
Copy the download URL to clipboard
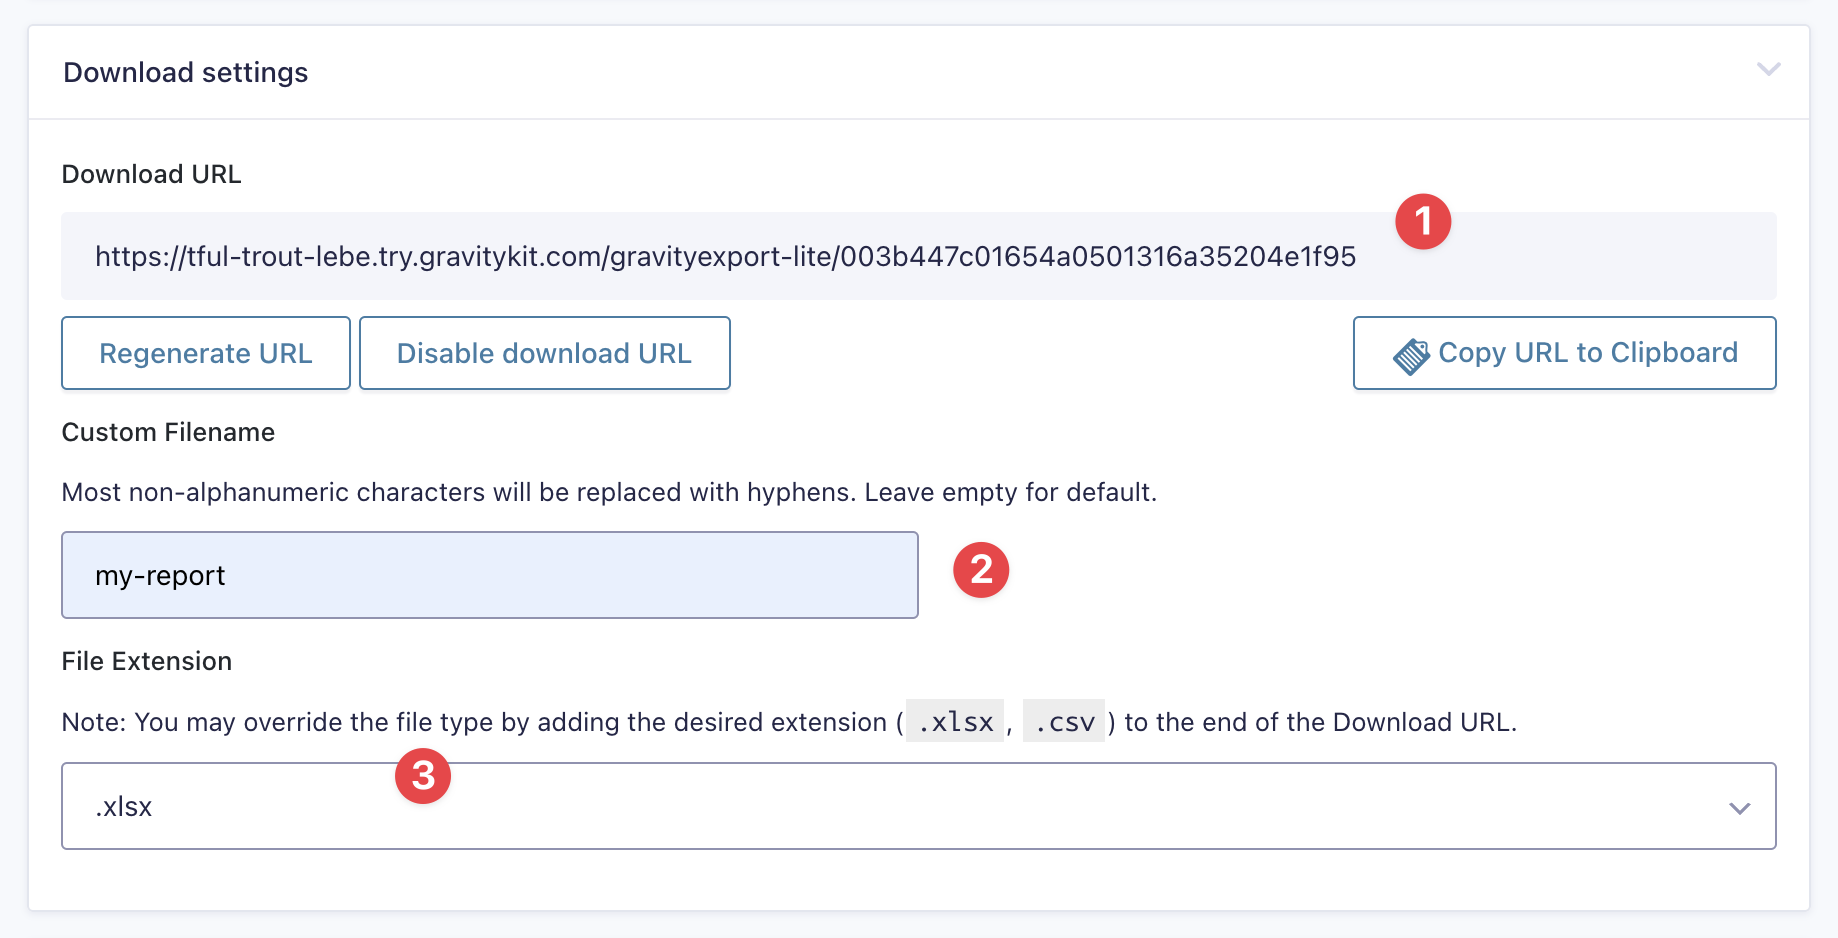pyautogui.click(x=1563, y=353)
